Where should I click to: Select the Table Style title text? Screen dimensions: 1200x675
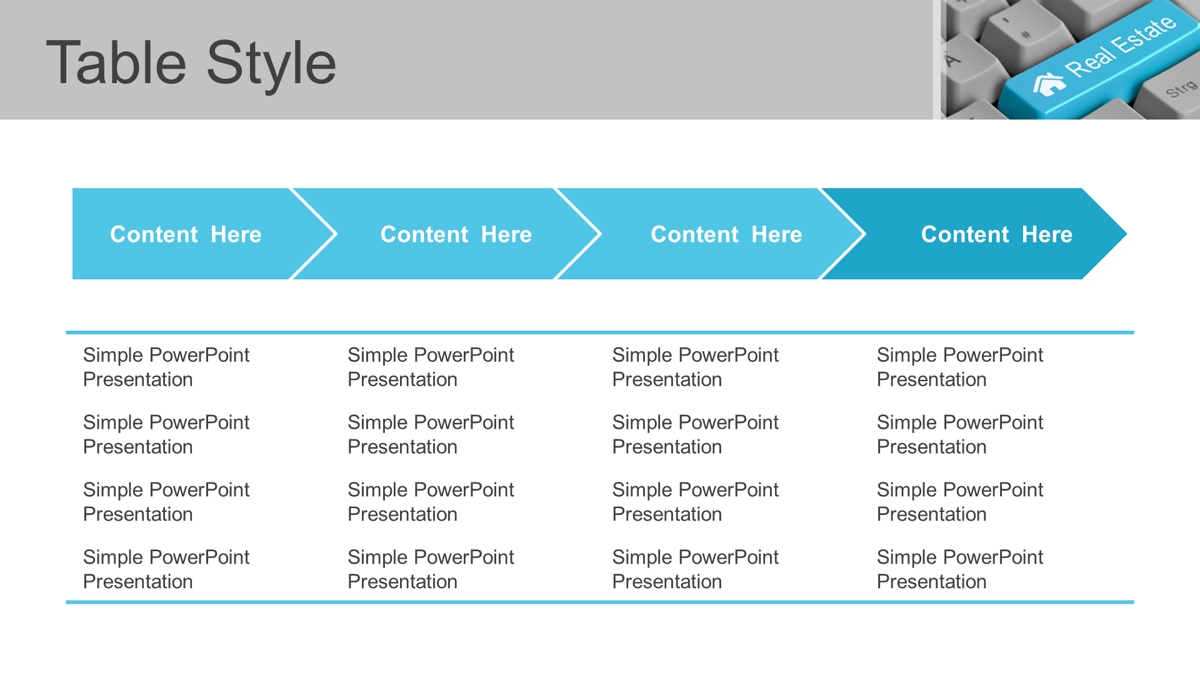pos(191,62)
